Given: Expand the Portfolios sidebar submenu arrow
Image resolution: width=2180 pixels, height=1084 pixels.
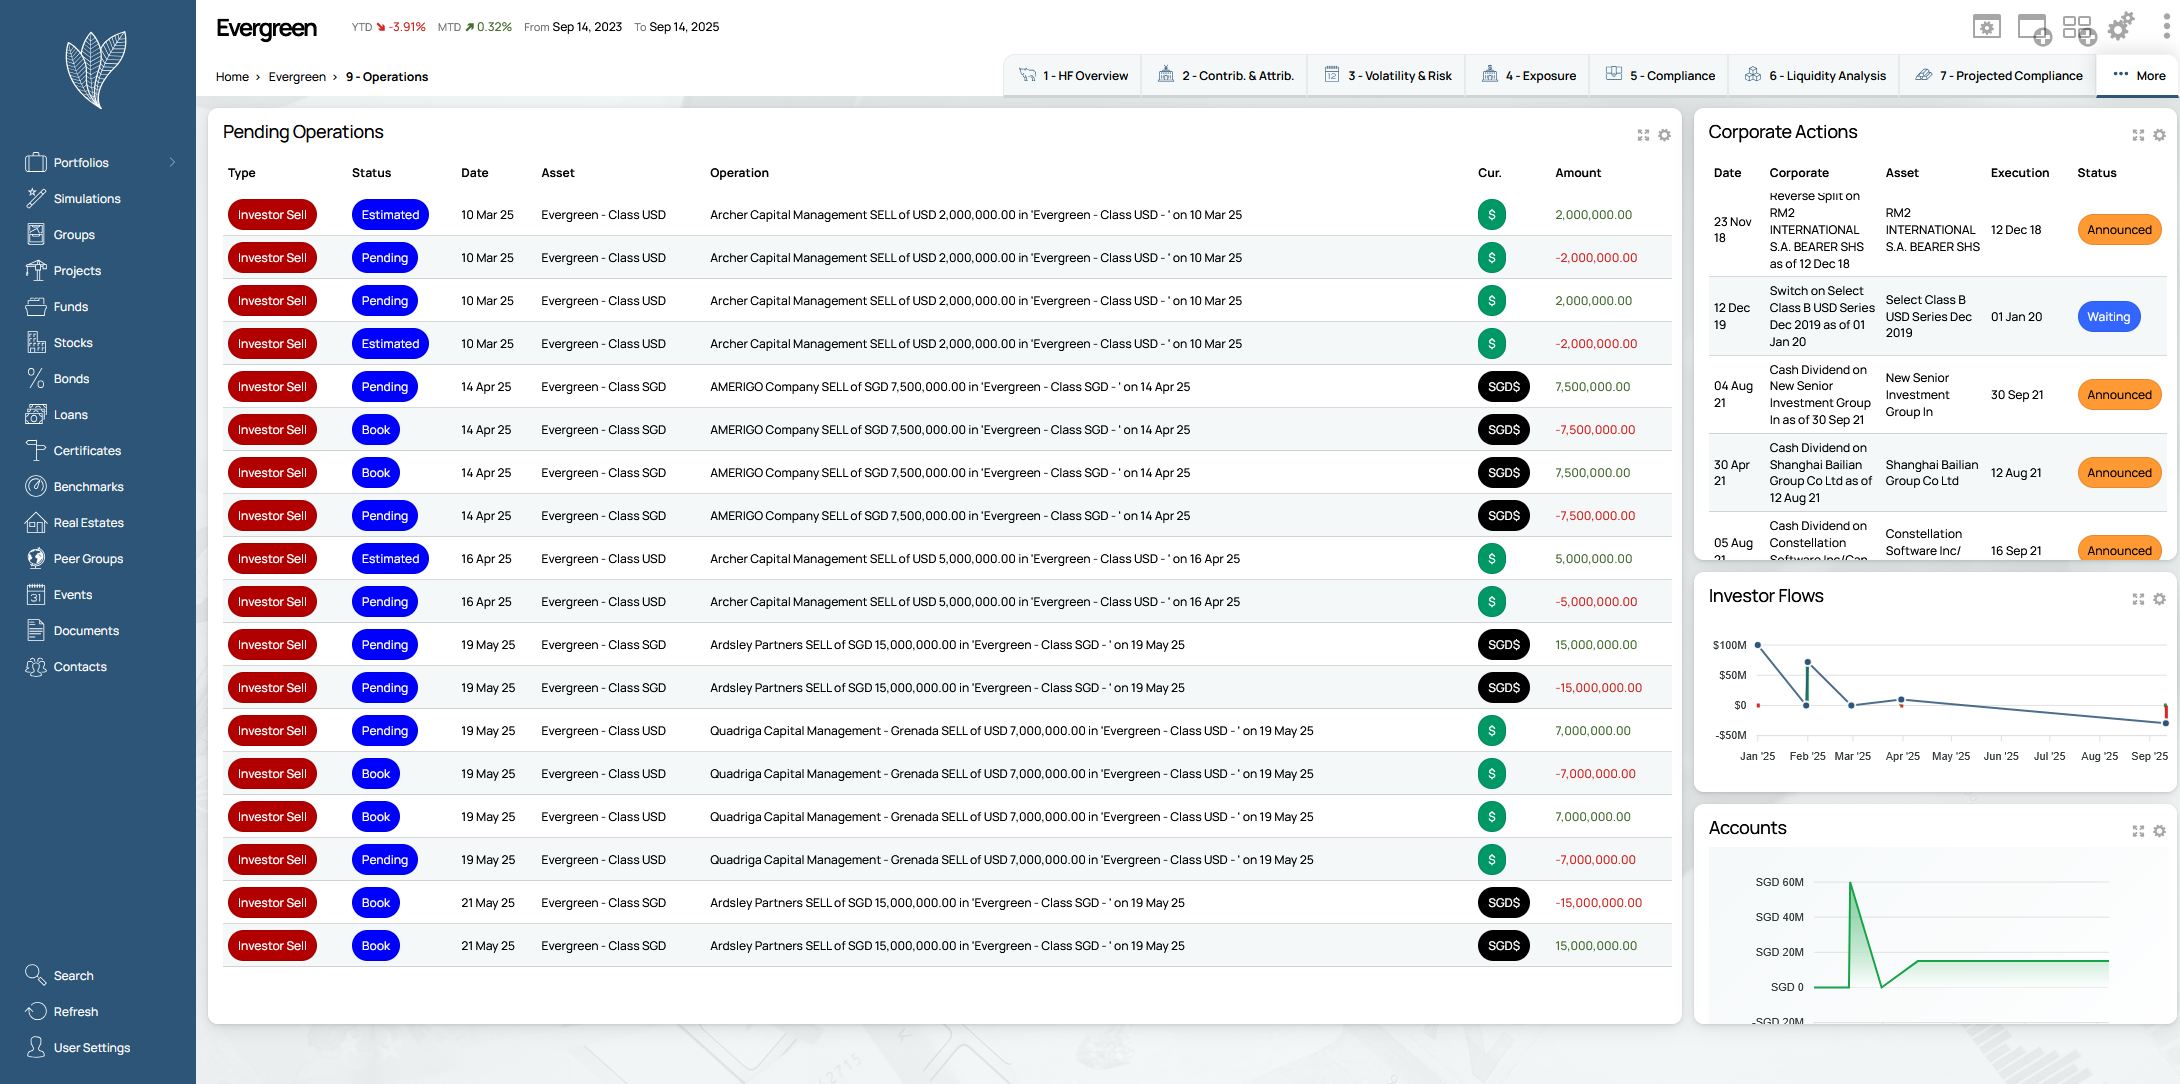Looking at the screenshot, I should click(172, 163).
